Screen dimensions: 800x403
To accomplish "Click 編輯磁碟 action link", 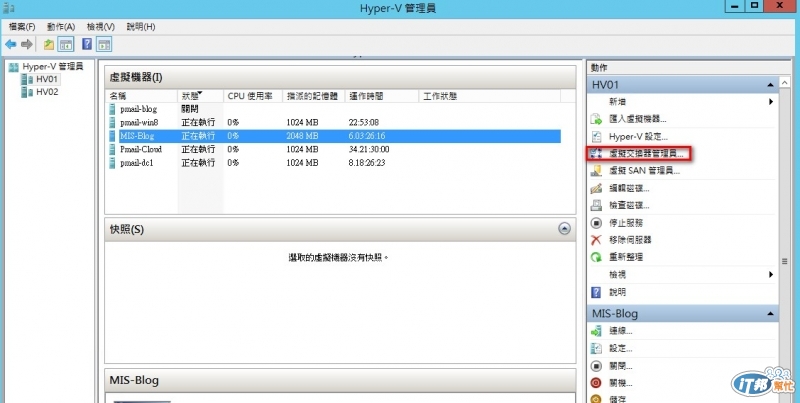I will click(629, 188).
